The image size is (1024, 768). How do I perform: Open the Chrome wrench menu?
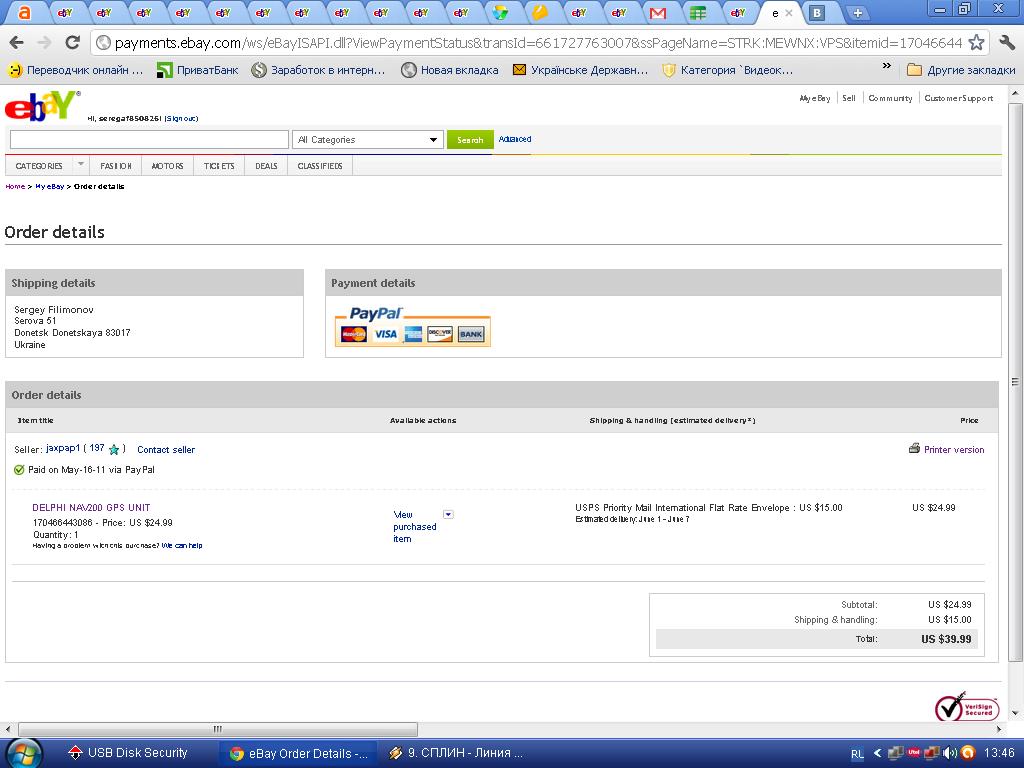point(1006,43)
